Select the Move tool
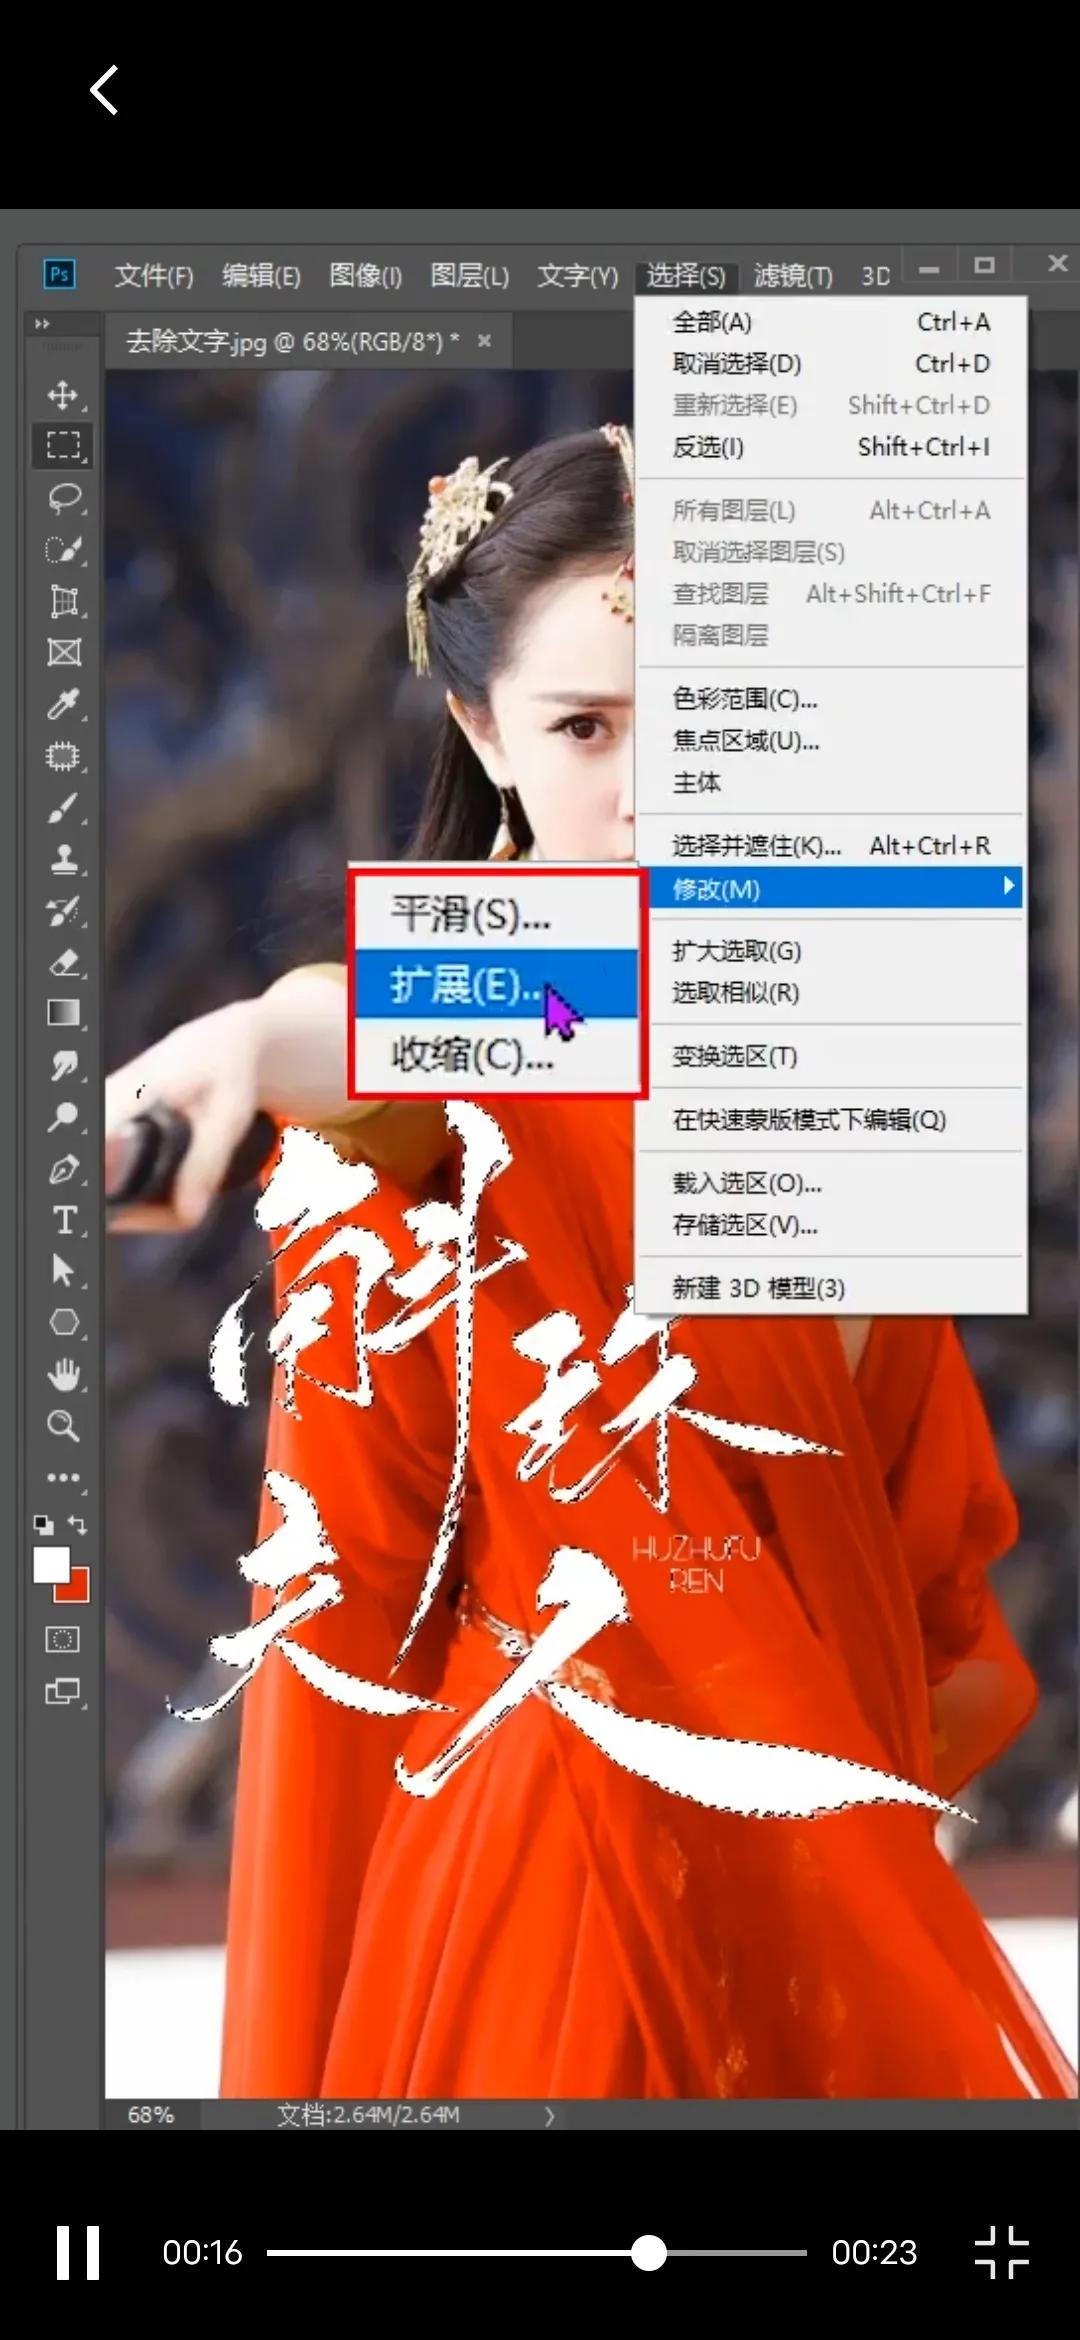 click(x=64, y=394)
